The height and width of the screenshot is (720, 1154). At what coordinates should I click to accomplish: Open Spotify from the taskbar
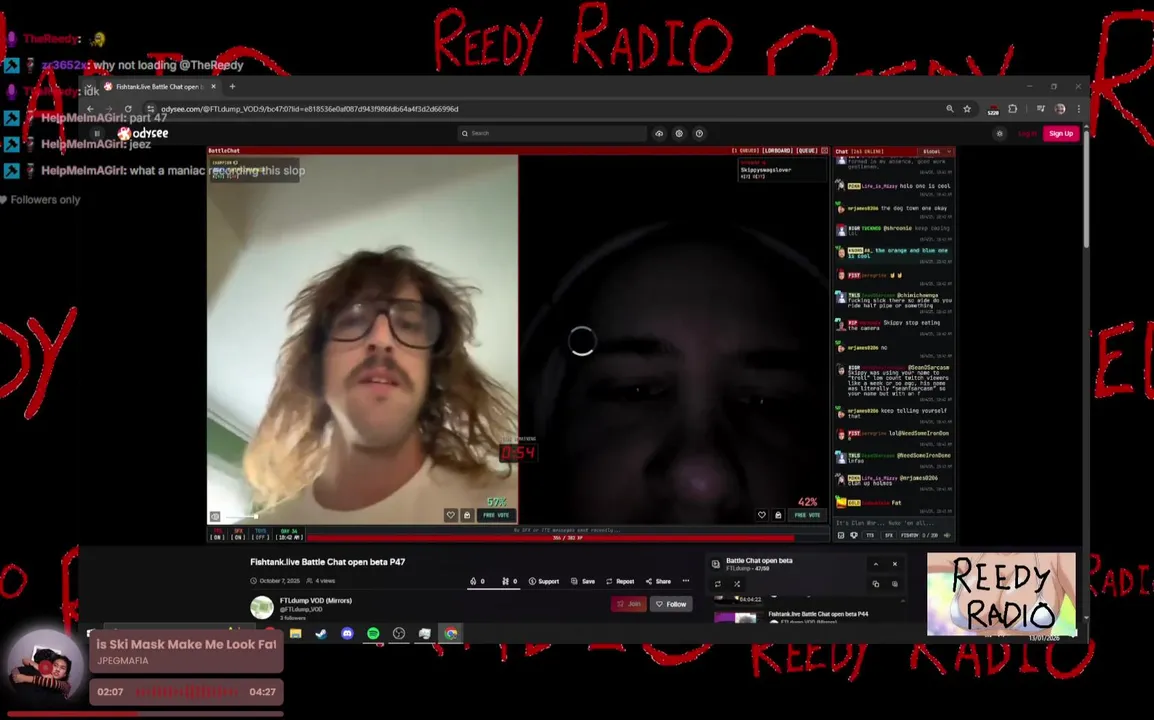(x=373, y=633)
